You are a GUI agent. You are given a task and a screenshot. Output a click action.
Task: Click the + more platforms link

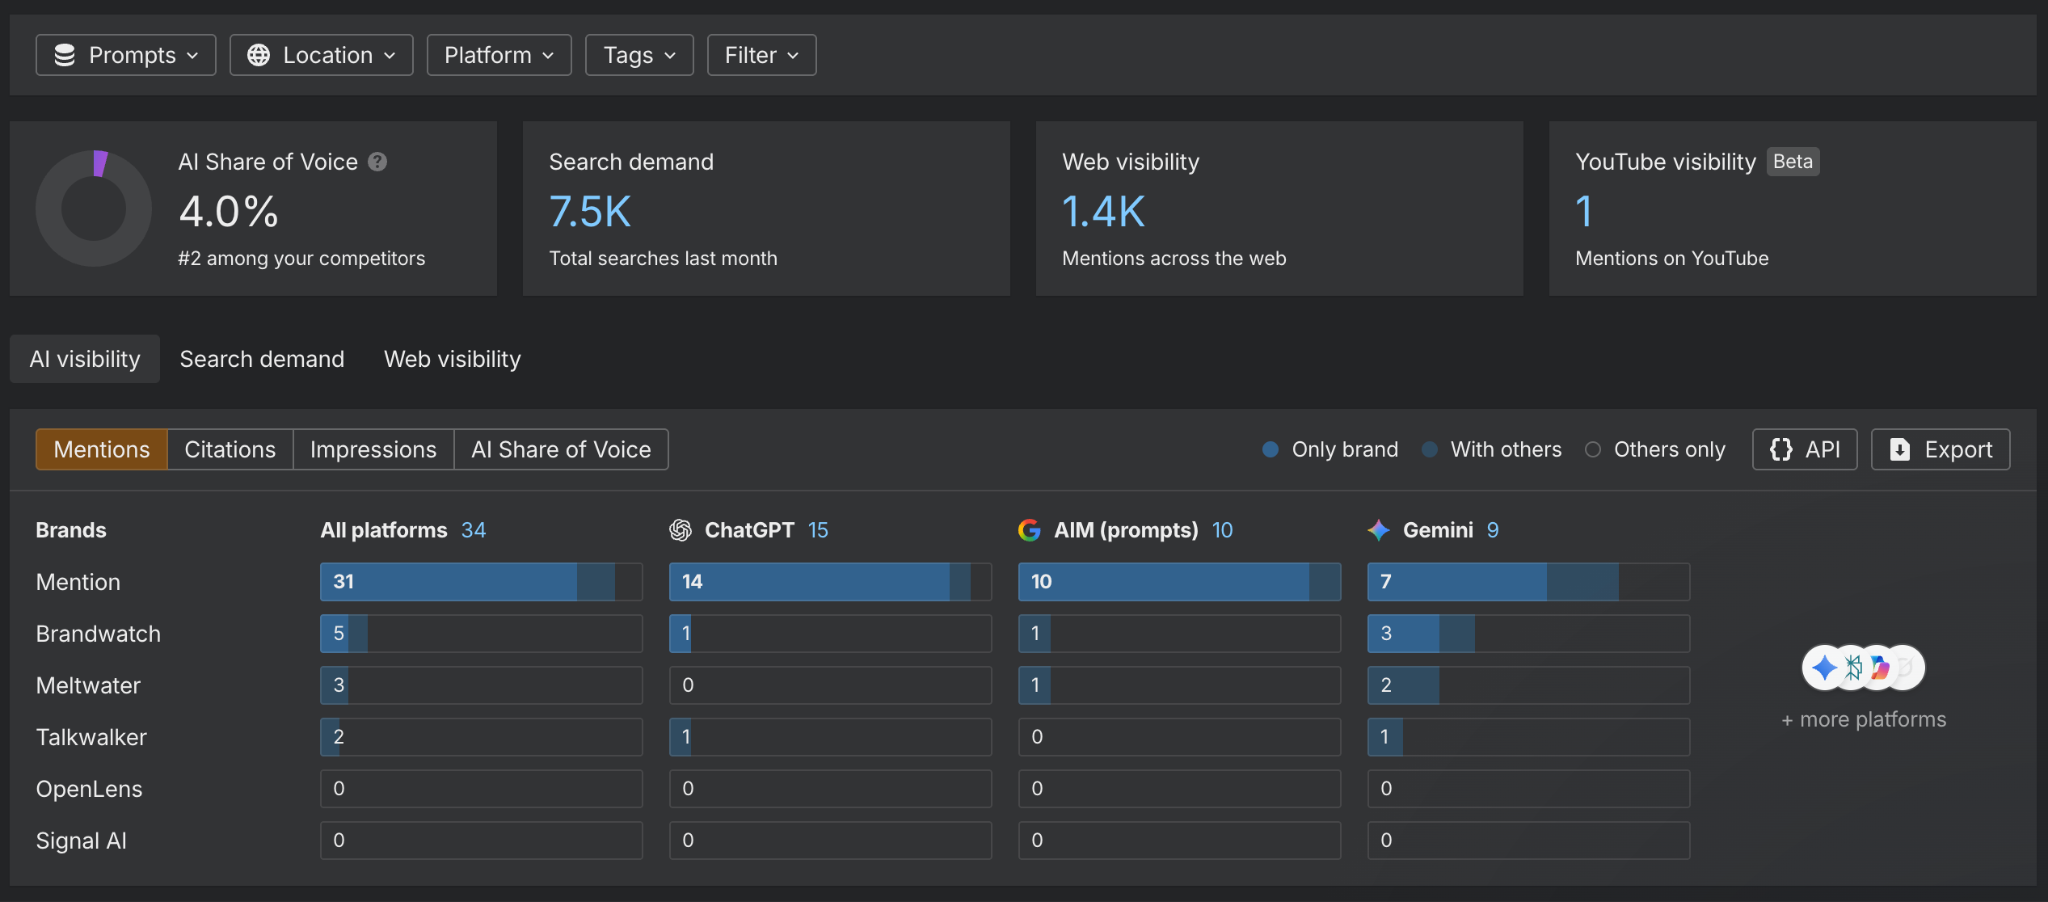pyautogui.click(x=1864, y=719)
